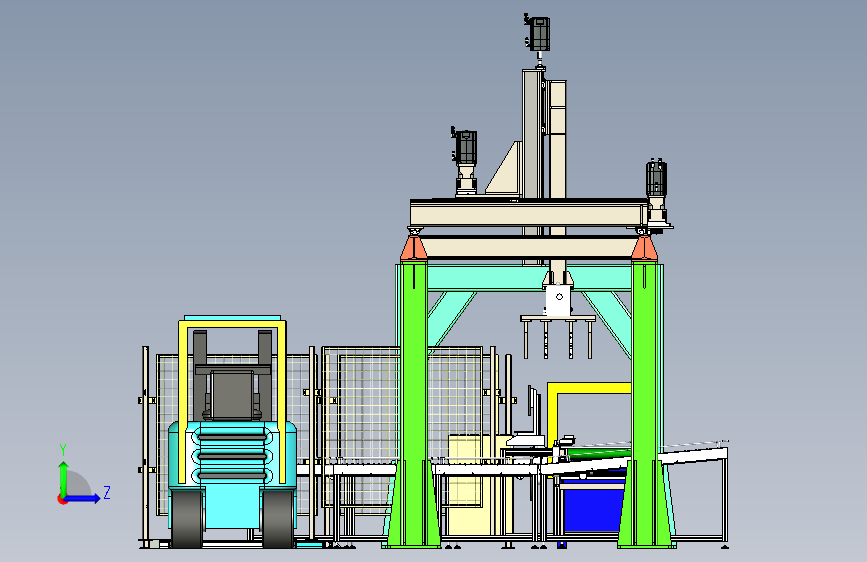867x562 pixels.
Task: Click the red X axis origin dot
Action: pyautogui.click(x=62, y=499)
